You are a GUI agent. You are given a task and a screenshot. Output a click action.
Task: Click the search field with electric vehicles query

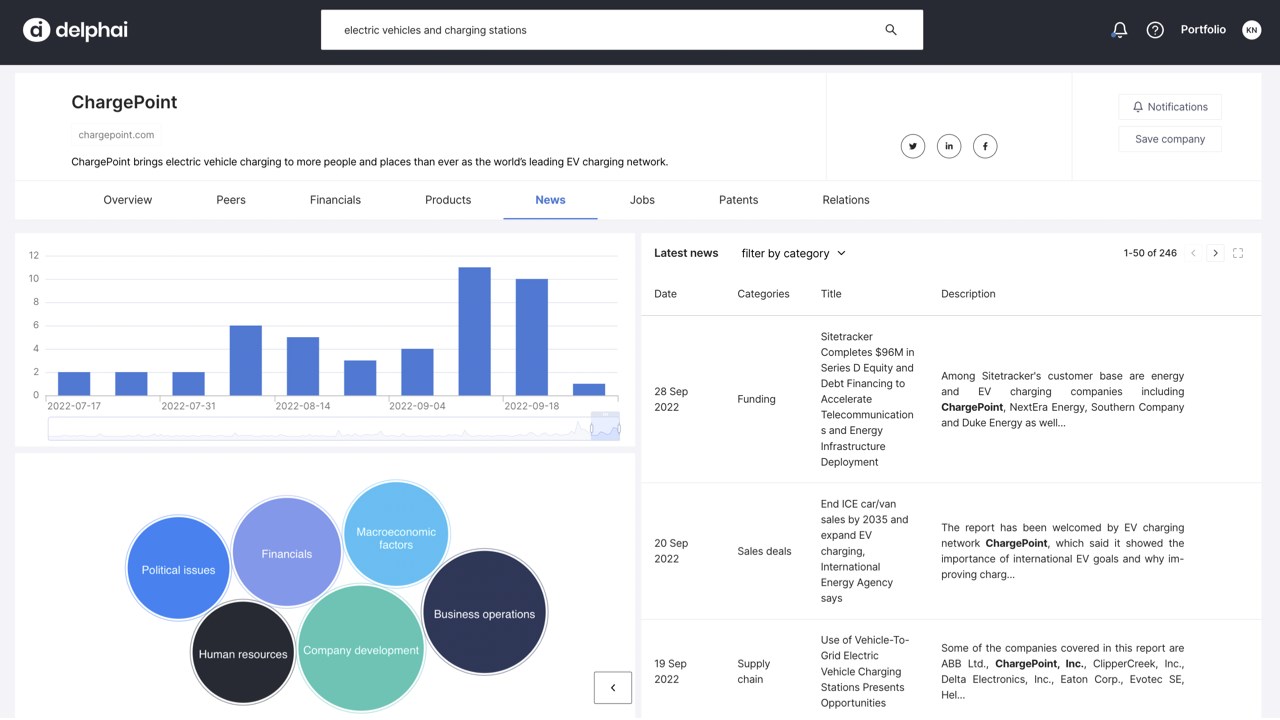click(622, 30)
